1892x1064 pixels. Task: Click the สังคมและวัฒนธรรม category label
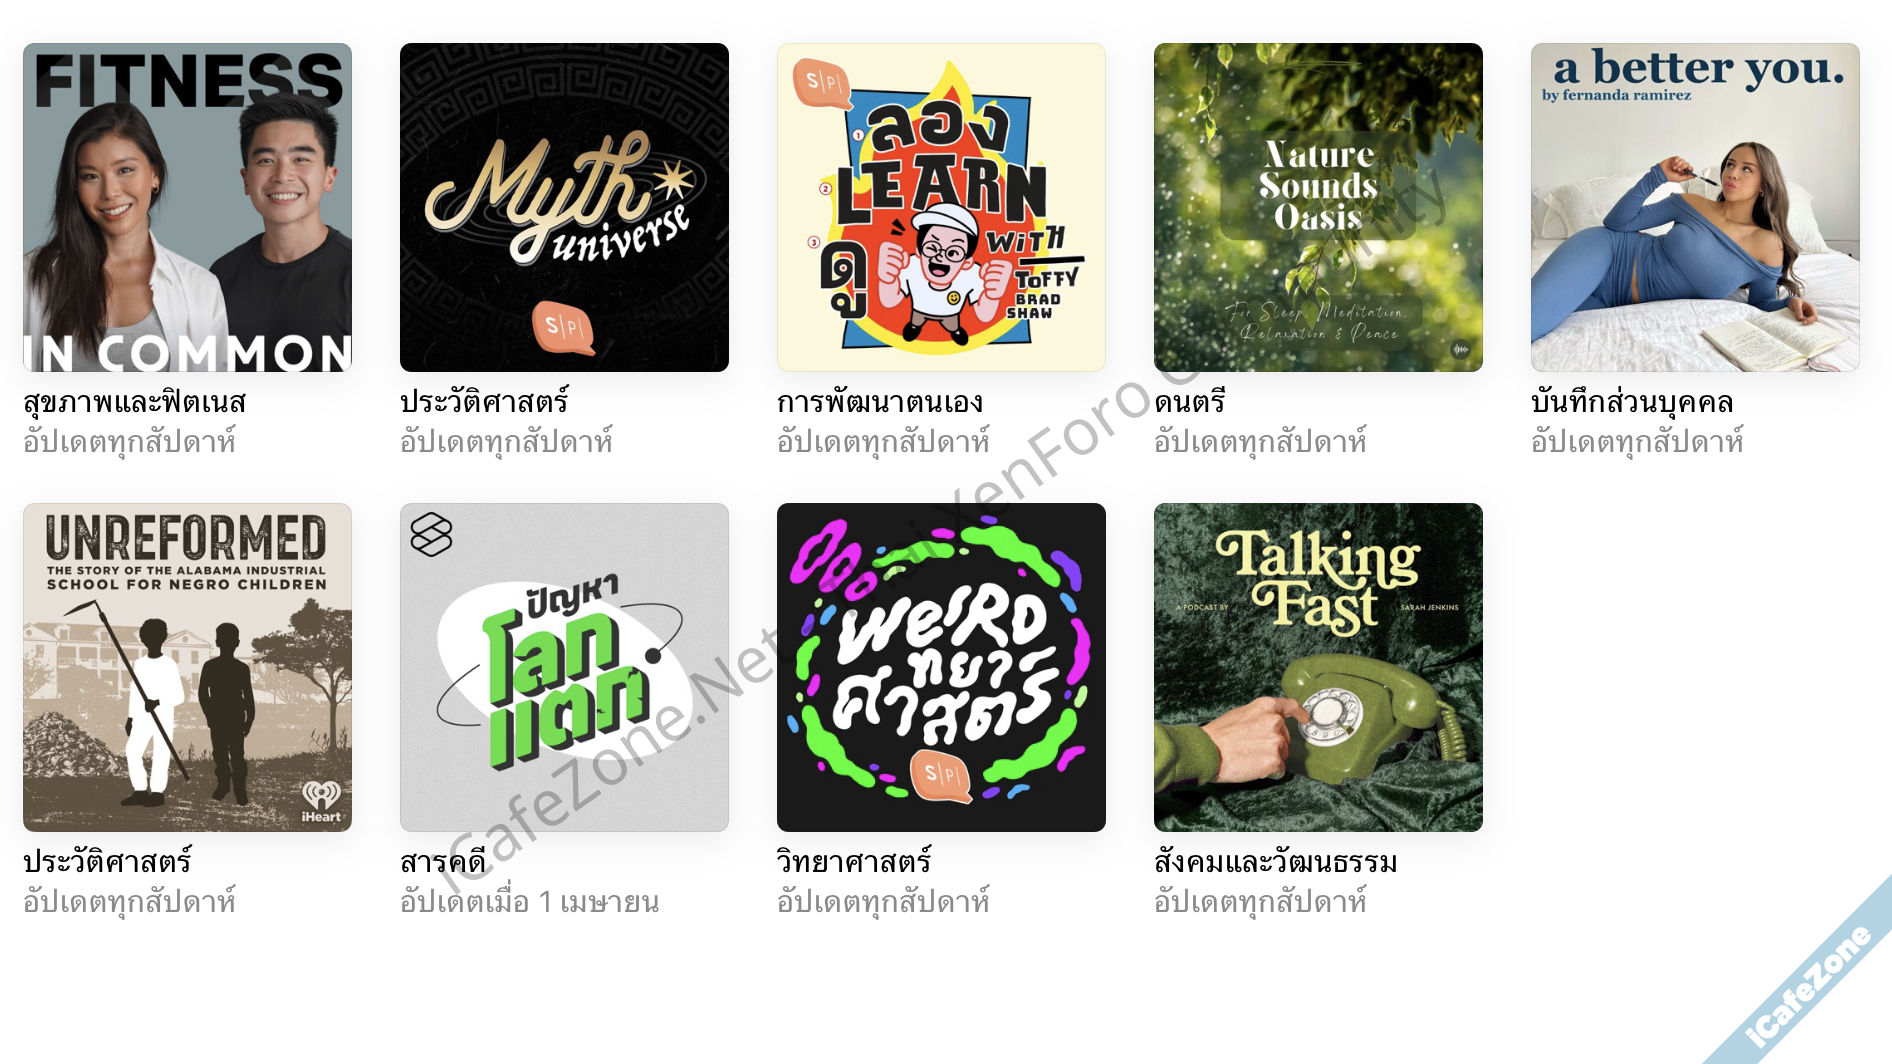pos(1276,862)
